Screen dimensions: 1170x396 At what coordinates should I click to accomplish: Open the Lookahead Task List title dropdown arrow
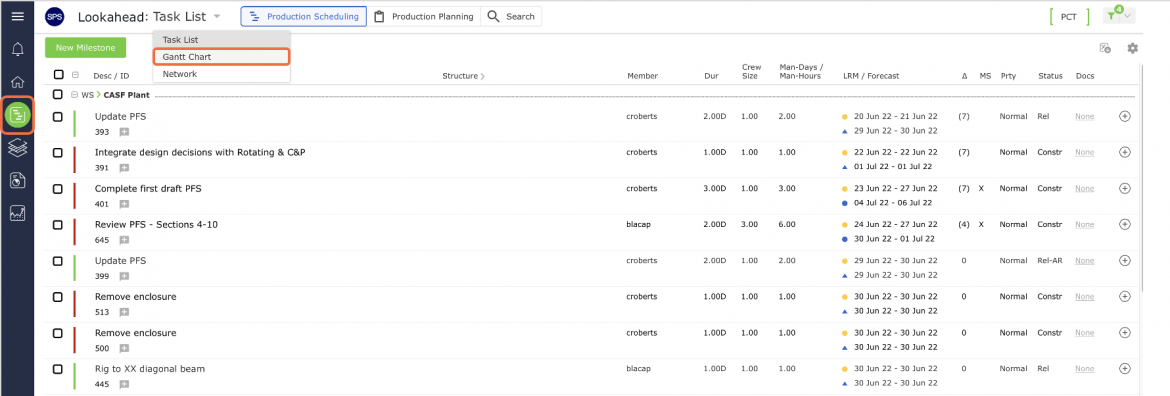point(216,16)
